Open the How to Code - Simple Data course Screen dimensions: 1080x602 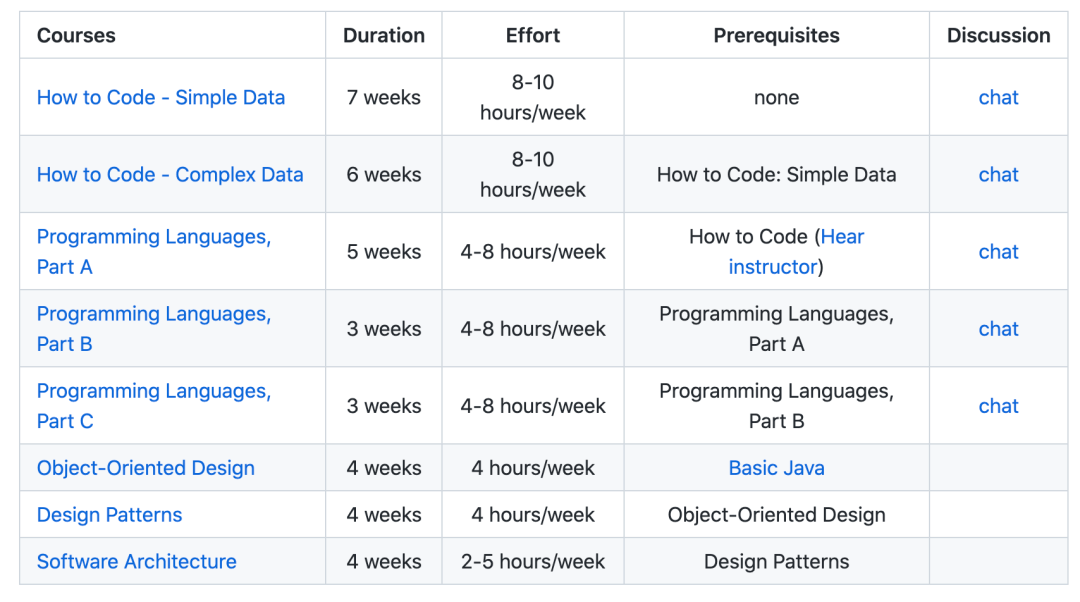pos(160,98)
